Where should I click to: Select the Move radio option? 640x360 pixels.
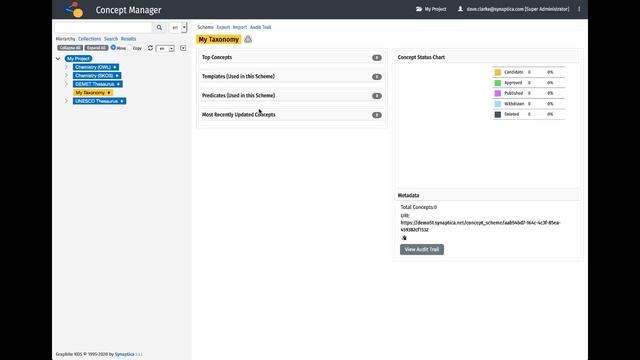[x=113, y=48]
